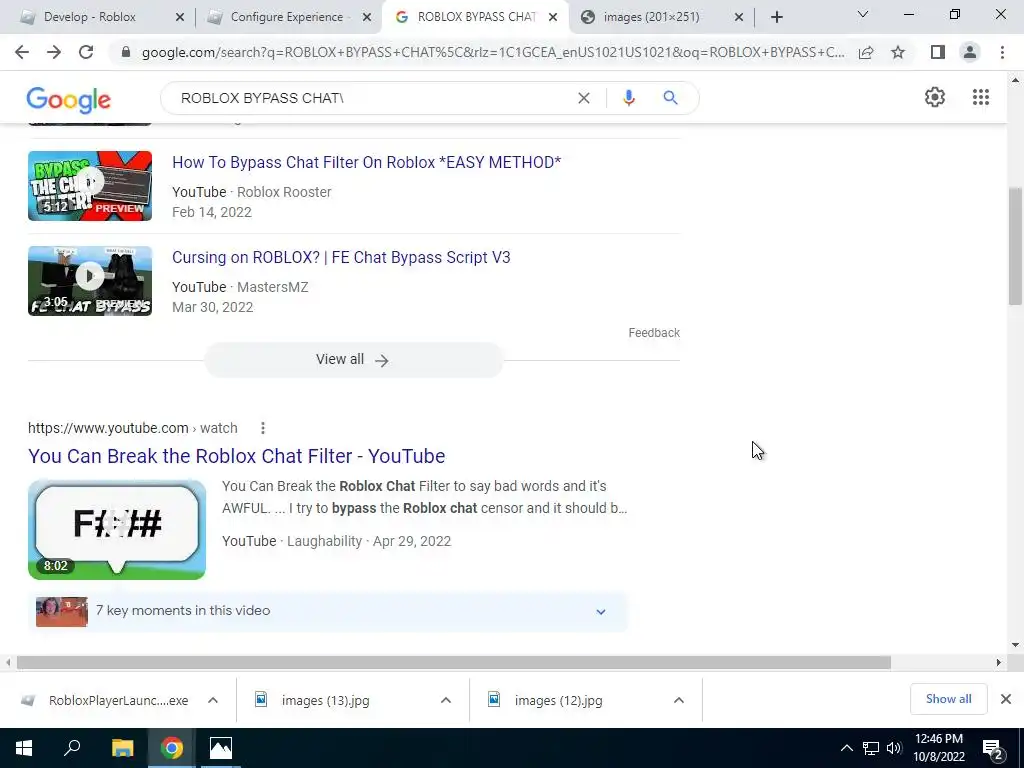Clear the Google search box with X
Screen dimensions: 1024x768
coord(584,98)
